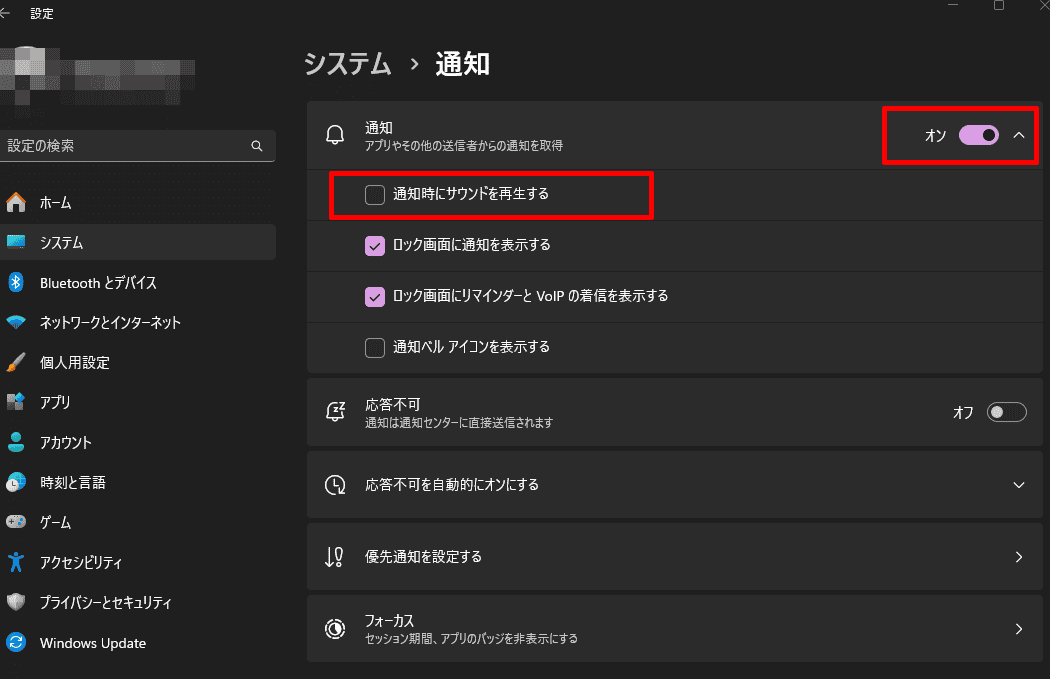The width and height of the screenshot is (1050, 679).
Task: Go back to システム via breadcrumb
Action: 347,64
